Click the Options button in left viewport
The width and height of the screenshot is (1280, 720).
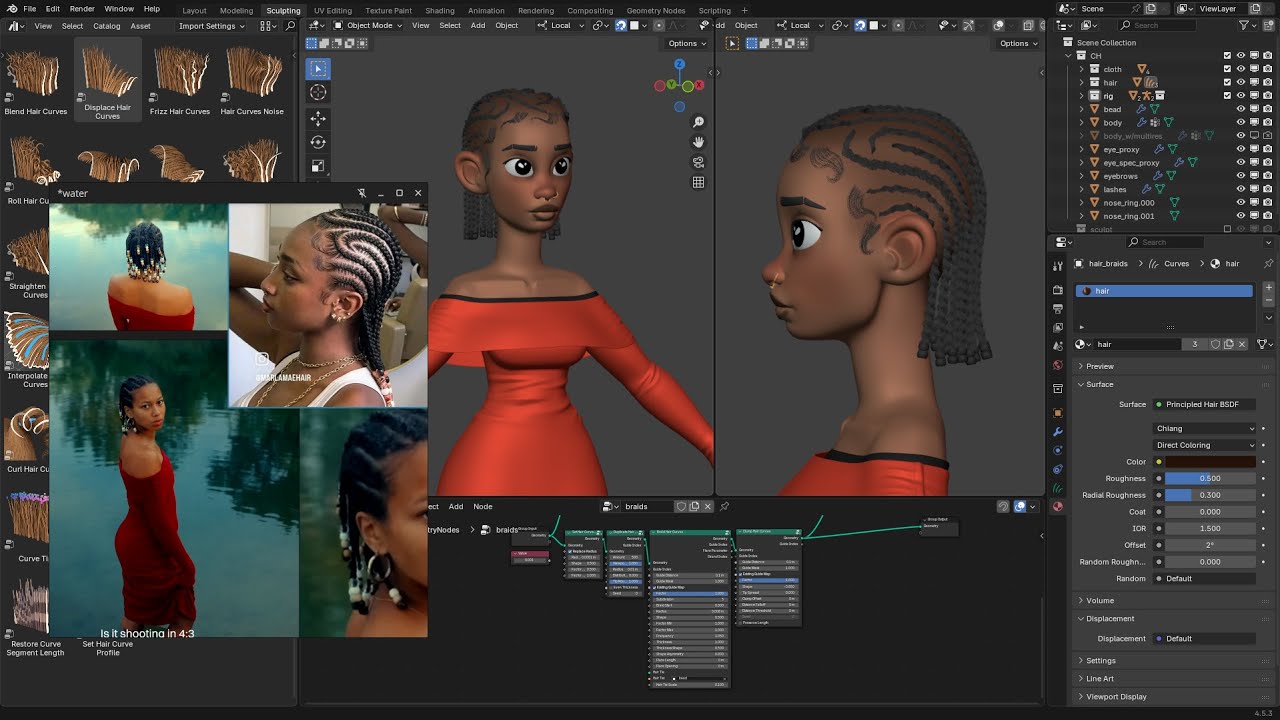[688, 43]
